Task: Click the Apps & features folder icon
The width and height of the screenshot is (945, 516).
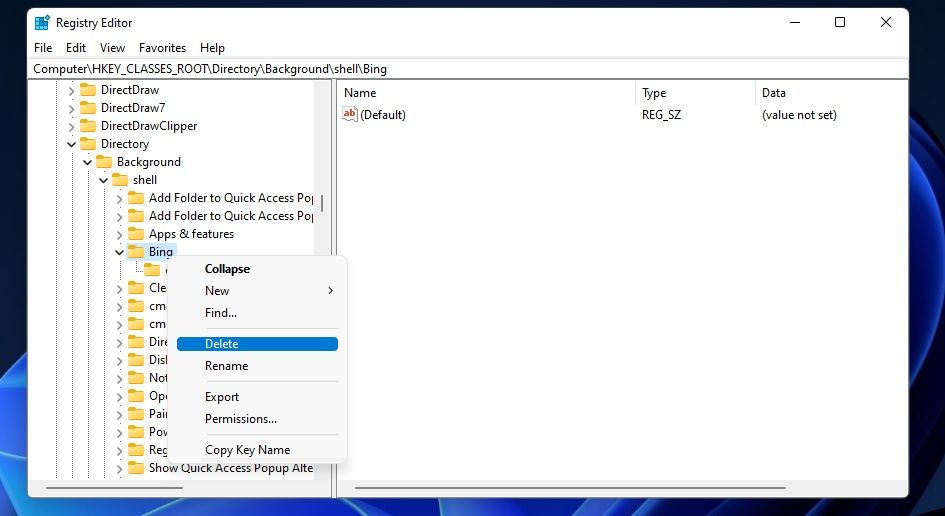Action: [136, 234]
